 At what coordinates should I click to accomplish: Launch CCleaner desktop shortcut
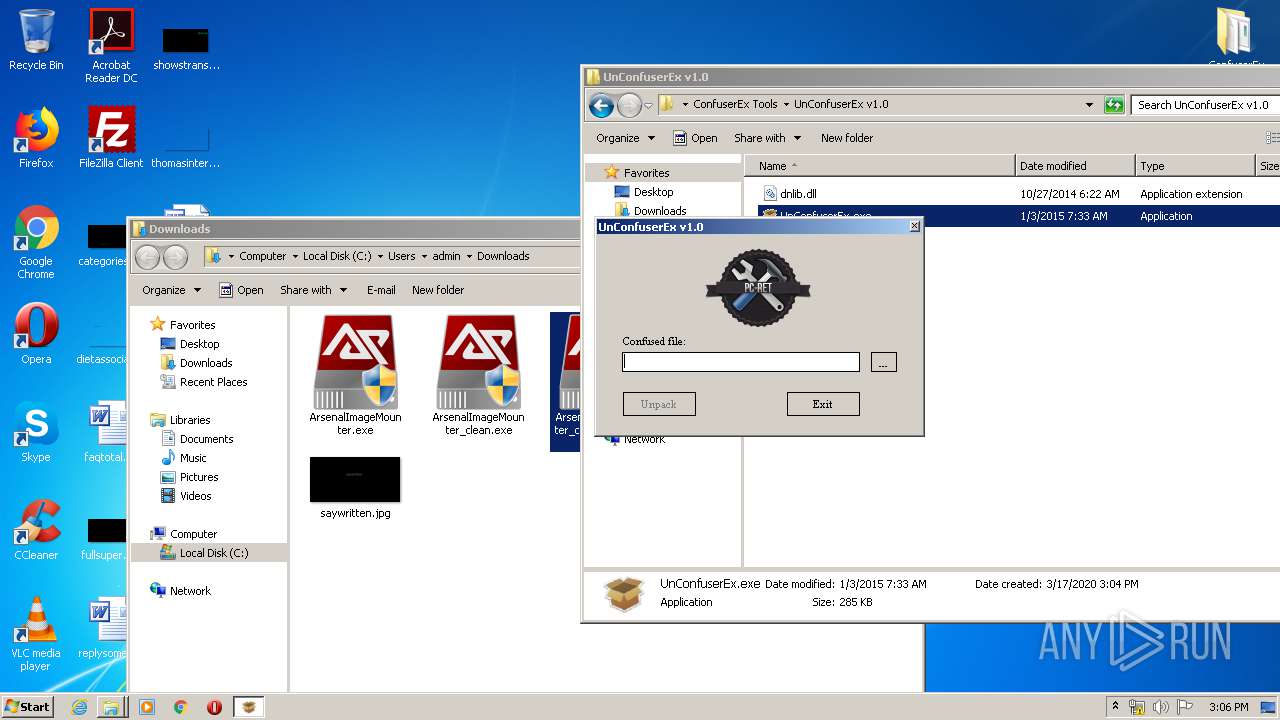(x=36, y=530)
